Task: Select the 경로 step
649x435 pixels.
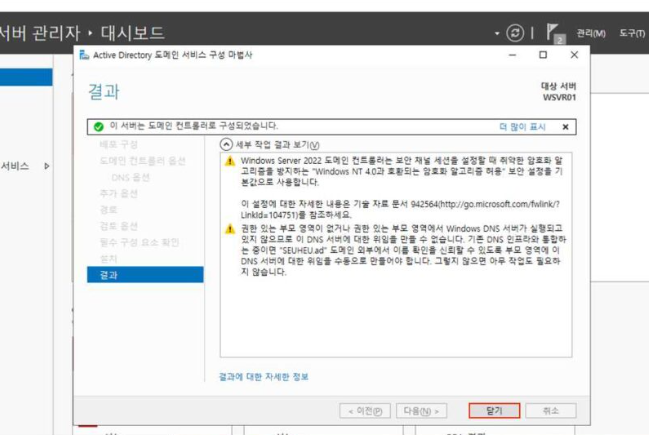Action: coord(108,209)
